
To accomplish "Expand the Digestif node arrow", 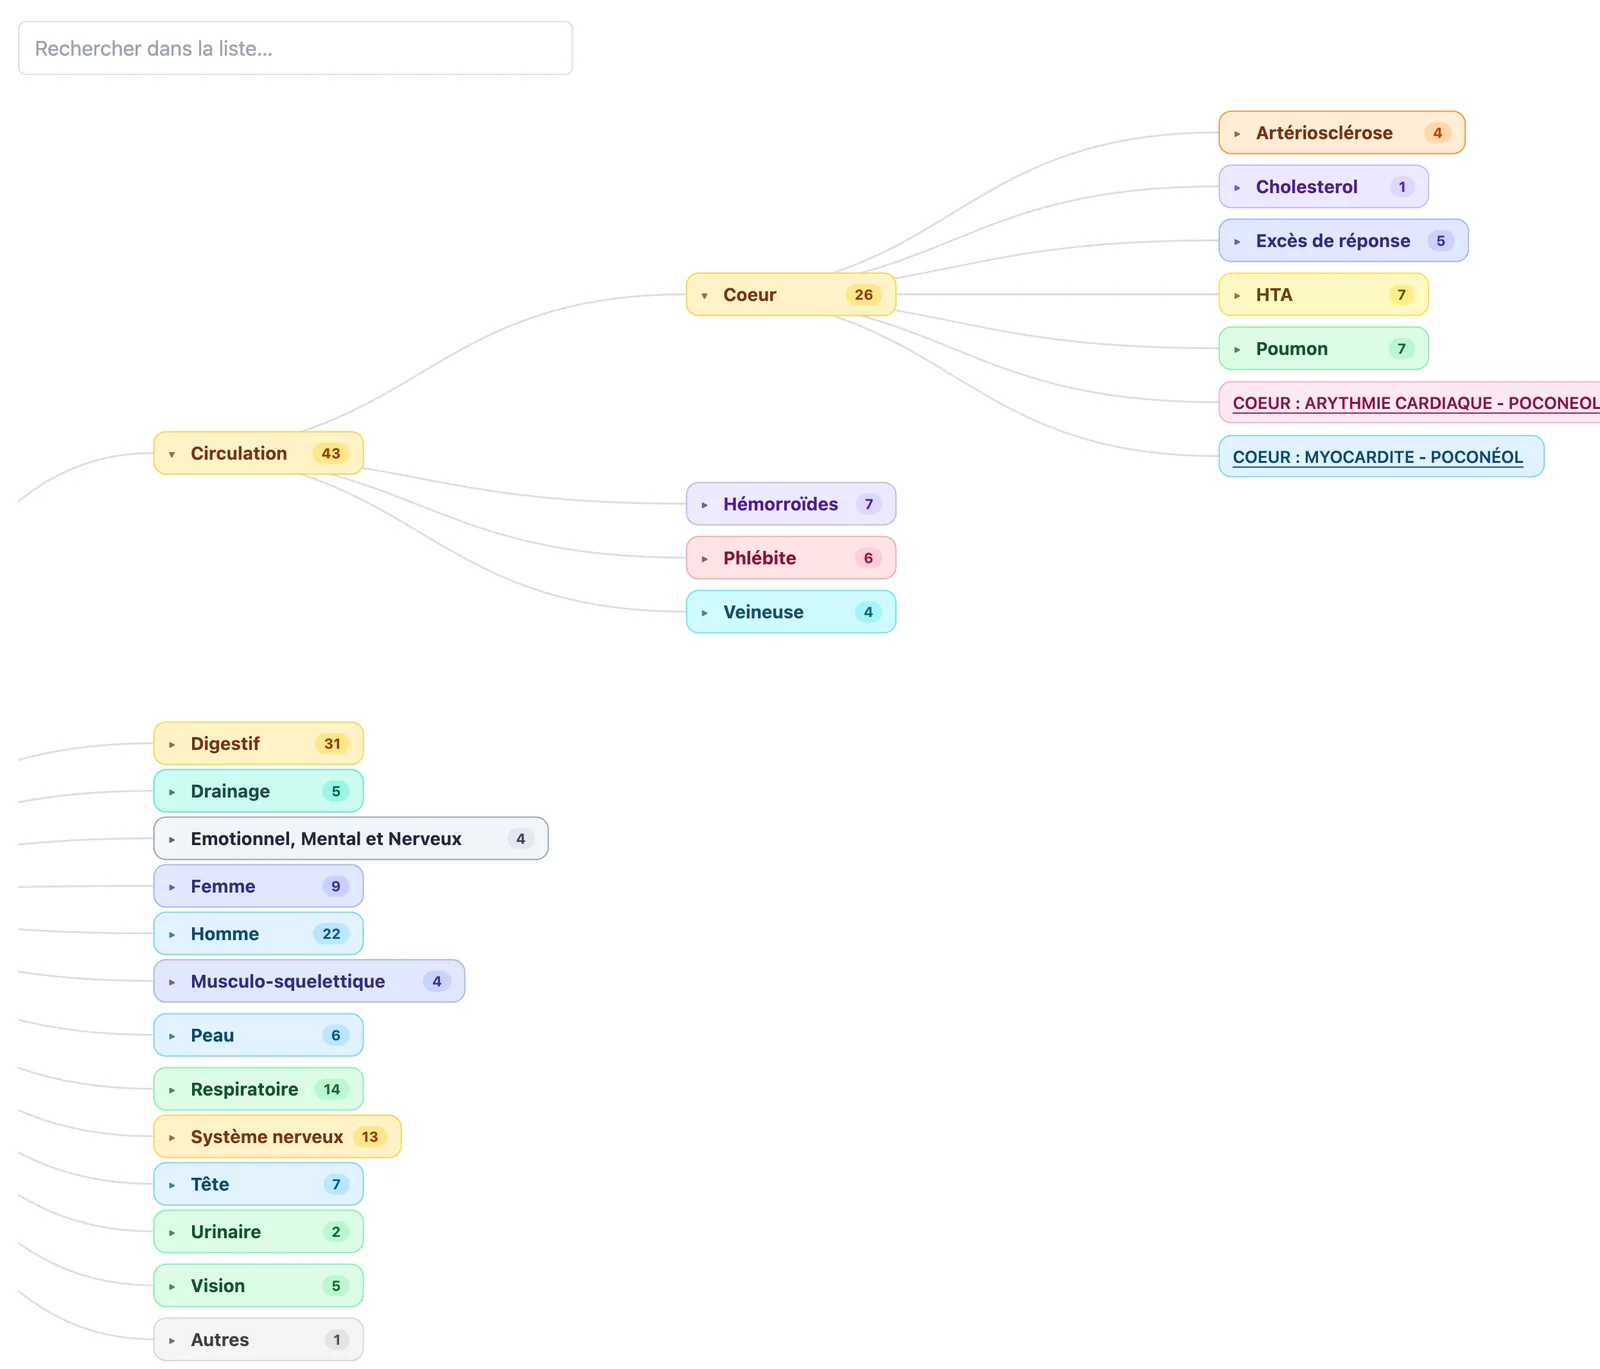I will tap(172, 744).
